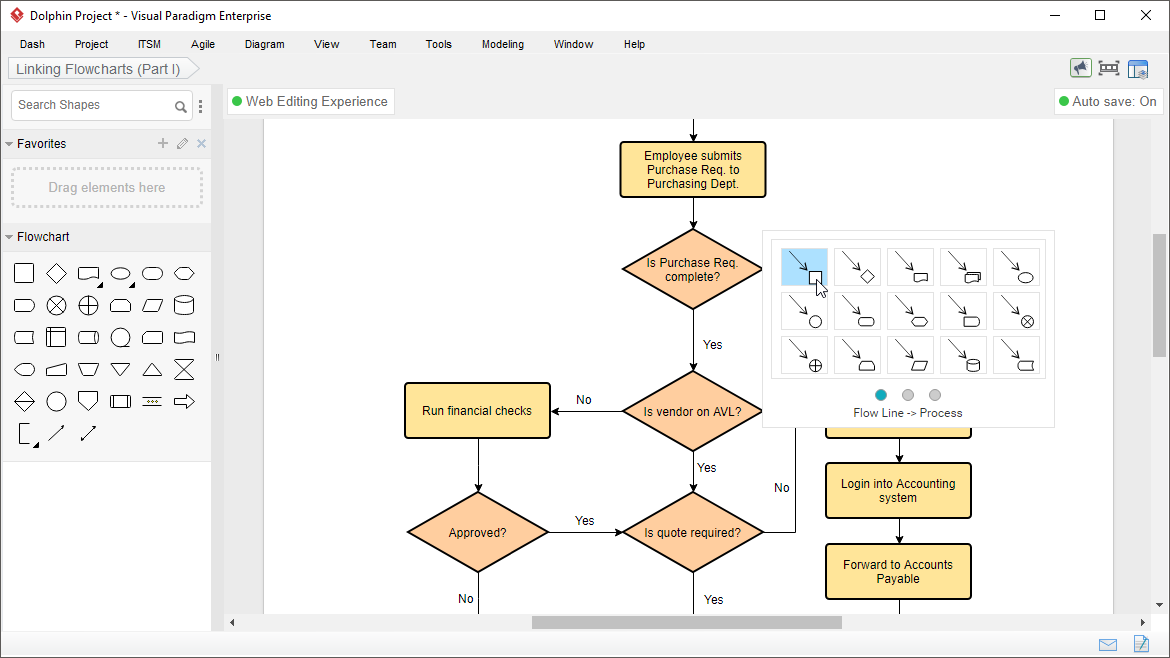Select the second page dot in the shape popup
This screenshot has width=1170, height=658.
(x=908, y=395)
